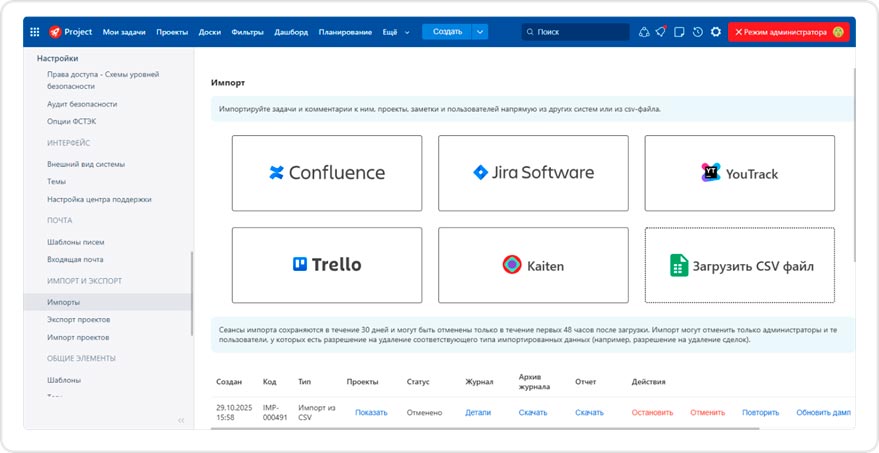Collapse the sidebar with double chevron
The image size is (879, 453).
[x=181, y=420]
